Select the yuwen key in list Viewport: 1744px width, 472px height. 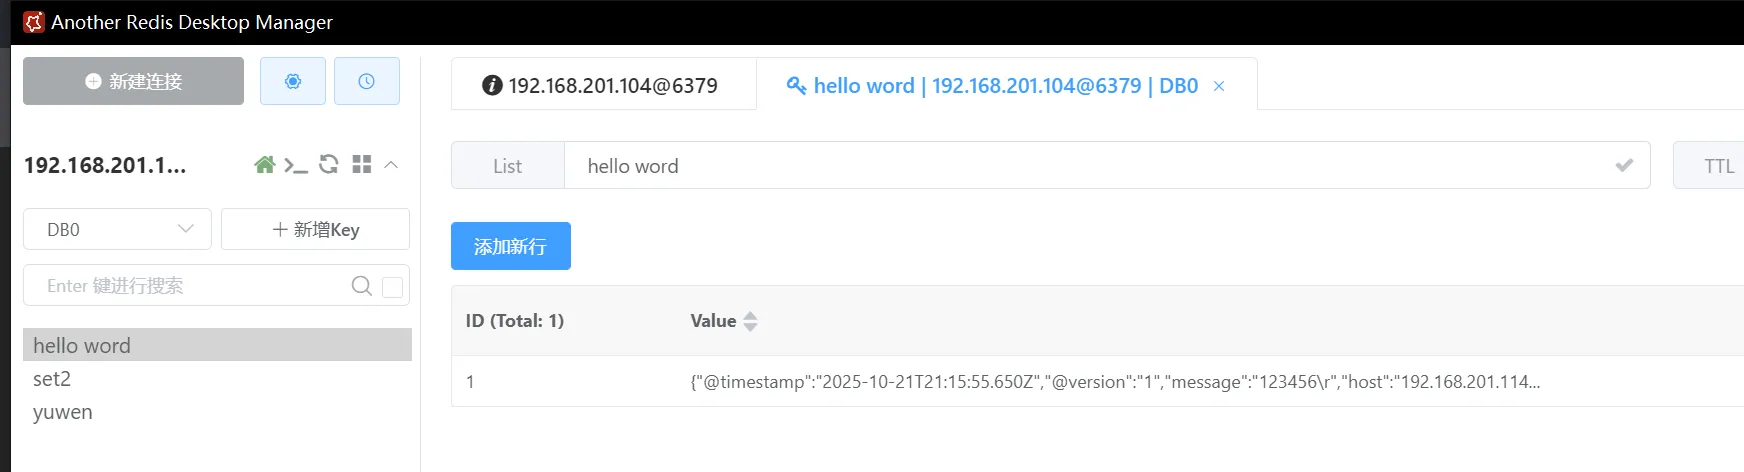click(63, 412)
